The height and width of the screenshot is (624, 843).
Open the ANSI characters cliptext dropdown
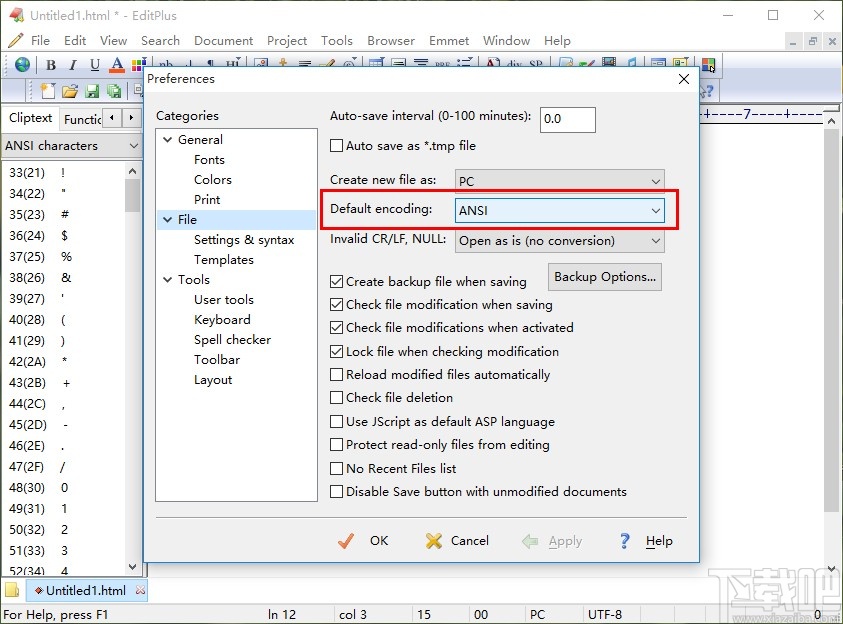click(72, 146)
